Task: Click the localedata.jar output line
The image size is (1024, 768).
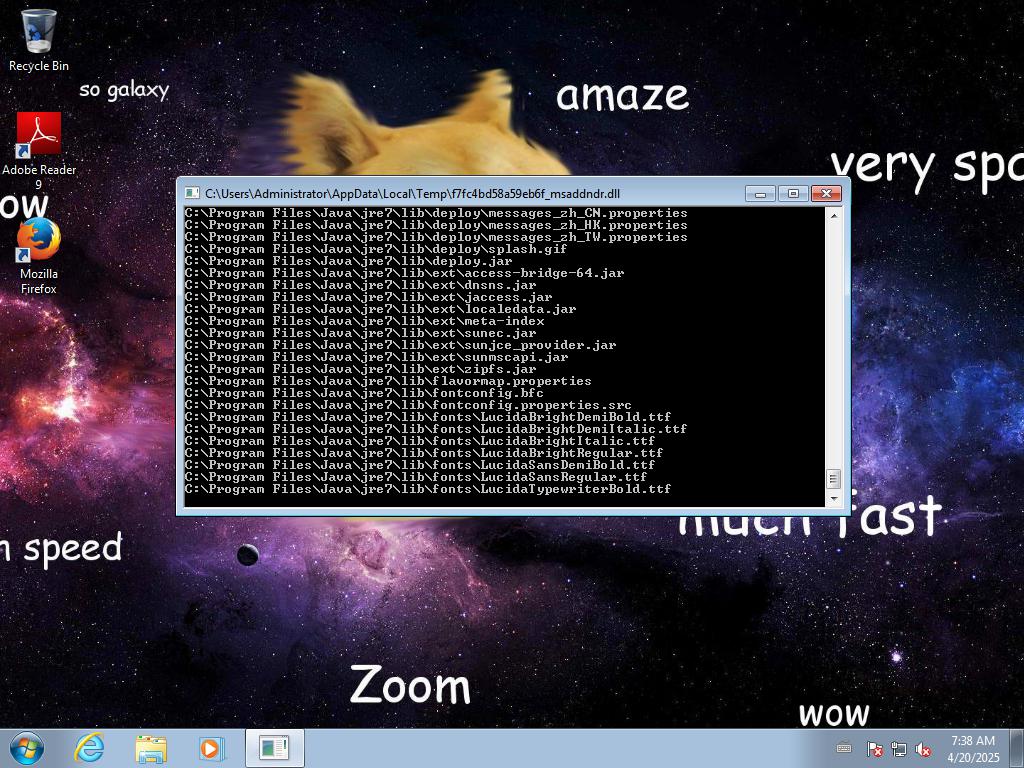Action: pos(381,309)
